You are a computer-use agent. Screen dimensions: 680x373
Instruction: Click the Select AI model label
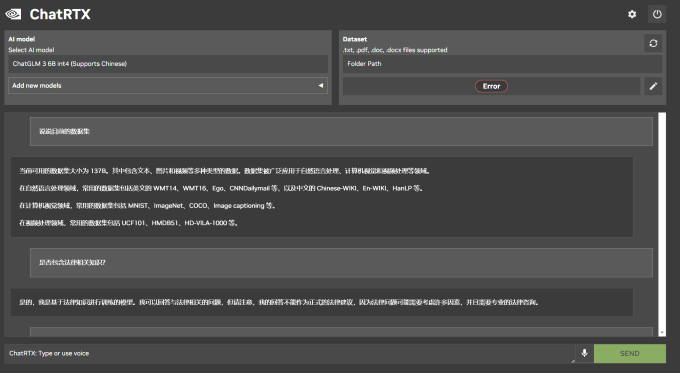click(31, 50)
